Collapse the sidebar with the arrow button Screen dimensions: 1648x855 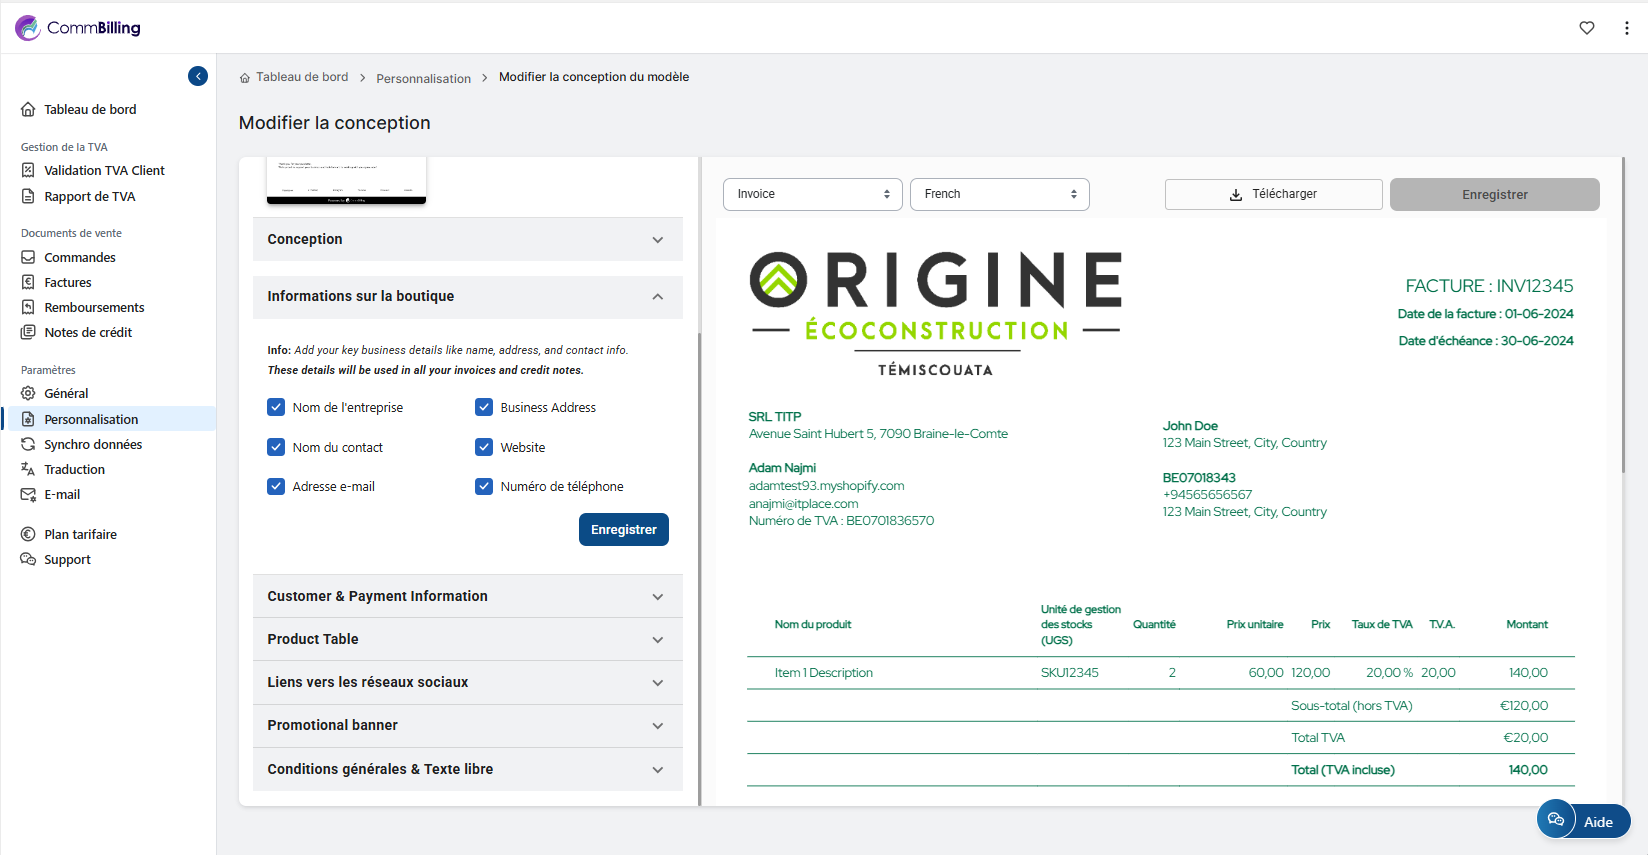tap(198, 76)
